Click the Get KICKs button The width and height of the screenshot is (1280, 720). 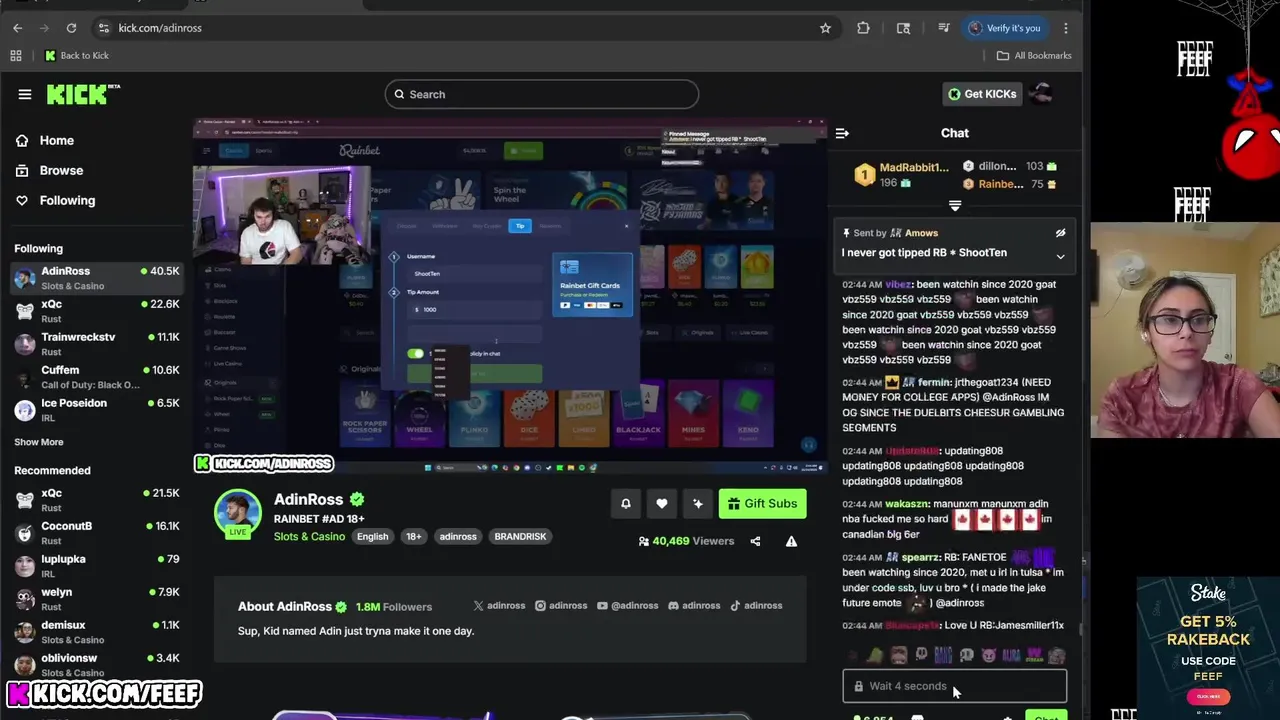(x=982, y=94)
